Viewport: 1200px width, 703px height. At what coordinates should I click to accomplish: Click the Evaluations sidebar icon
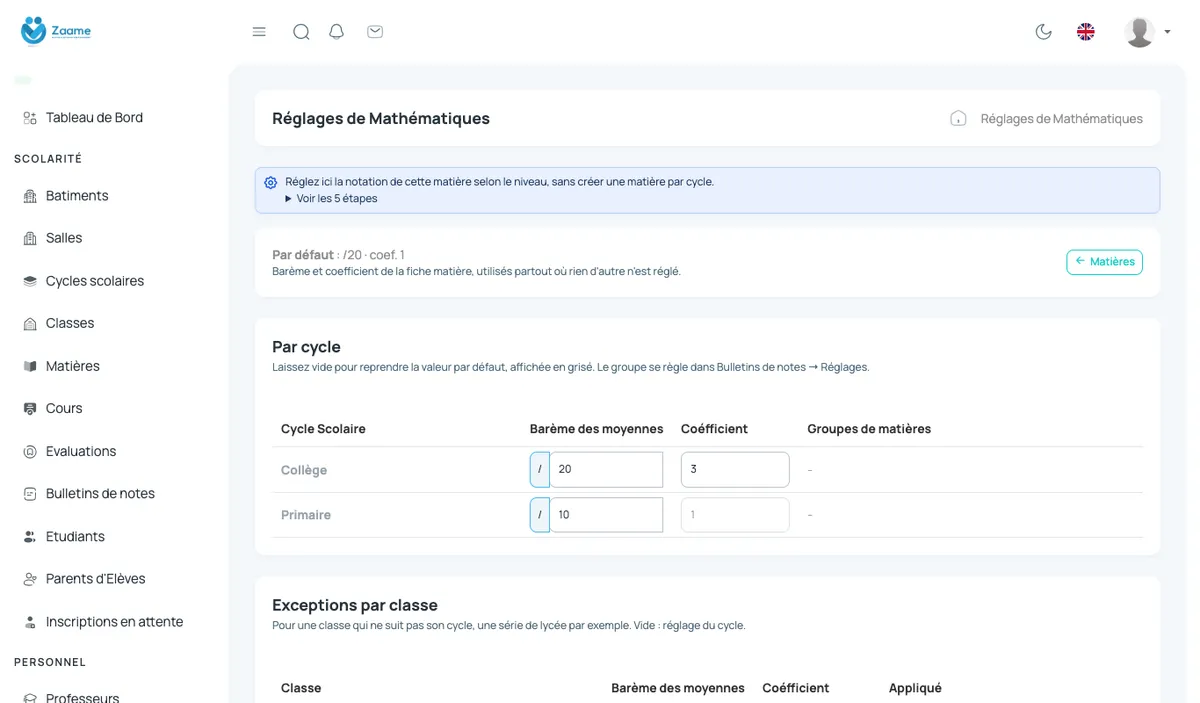[30, 451]
